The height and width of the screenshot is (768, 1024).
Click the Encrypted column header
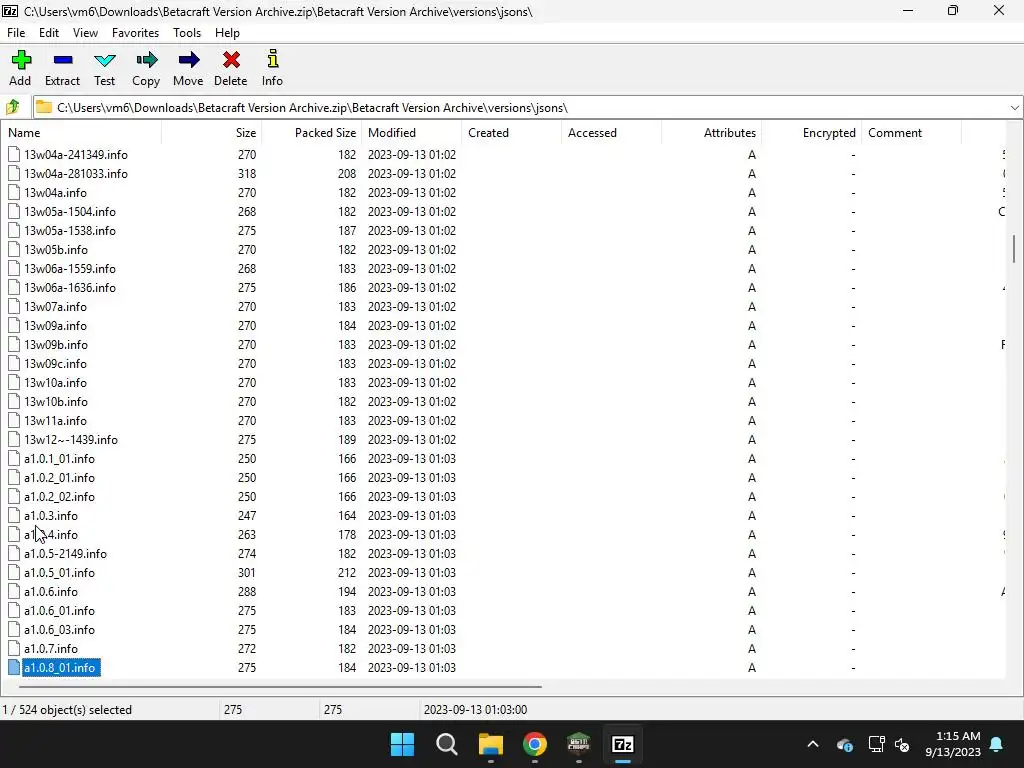811,133
